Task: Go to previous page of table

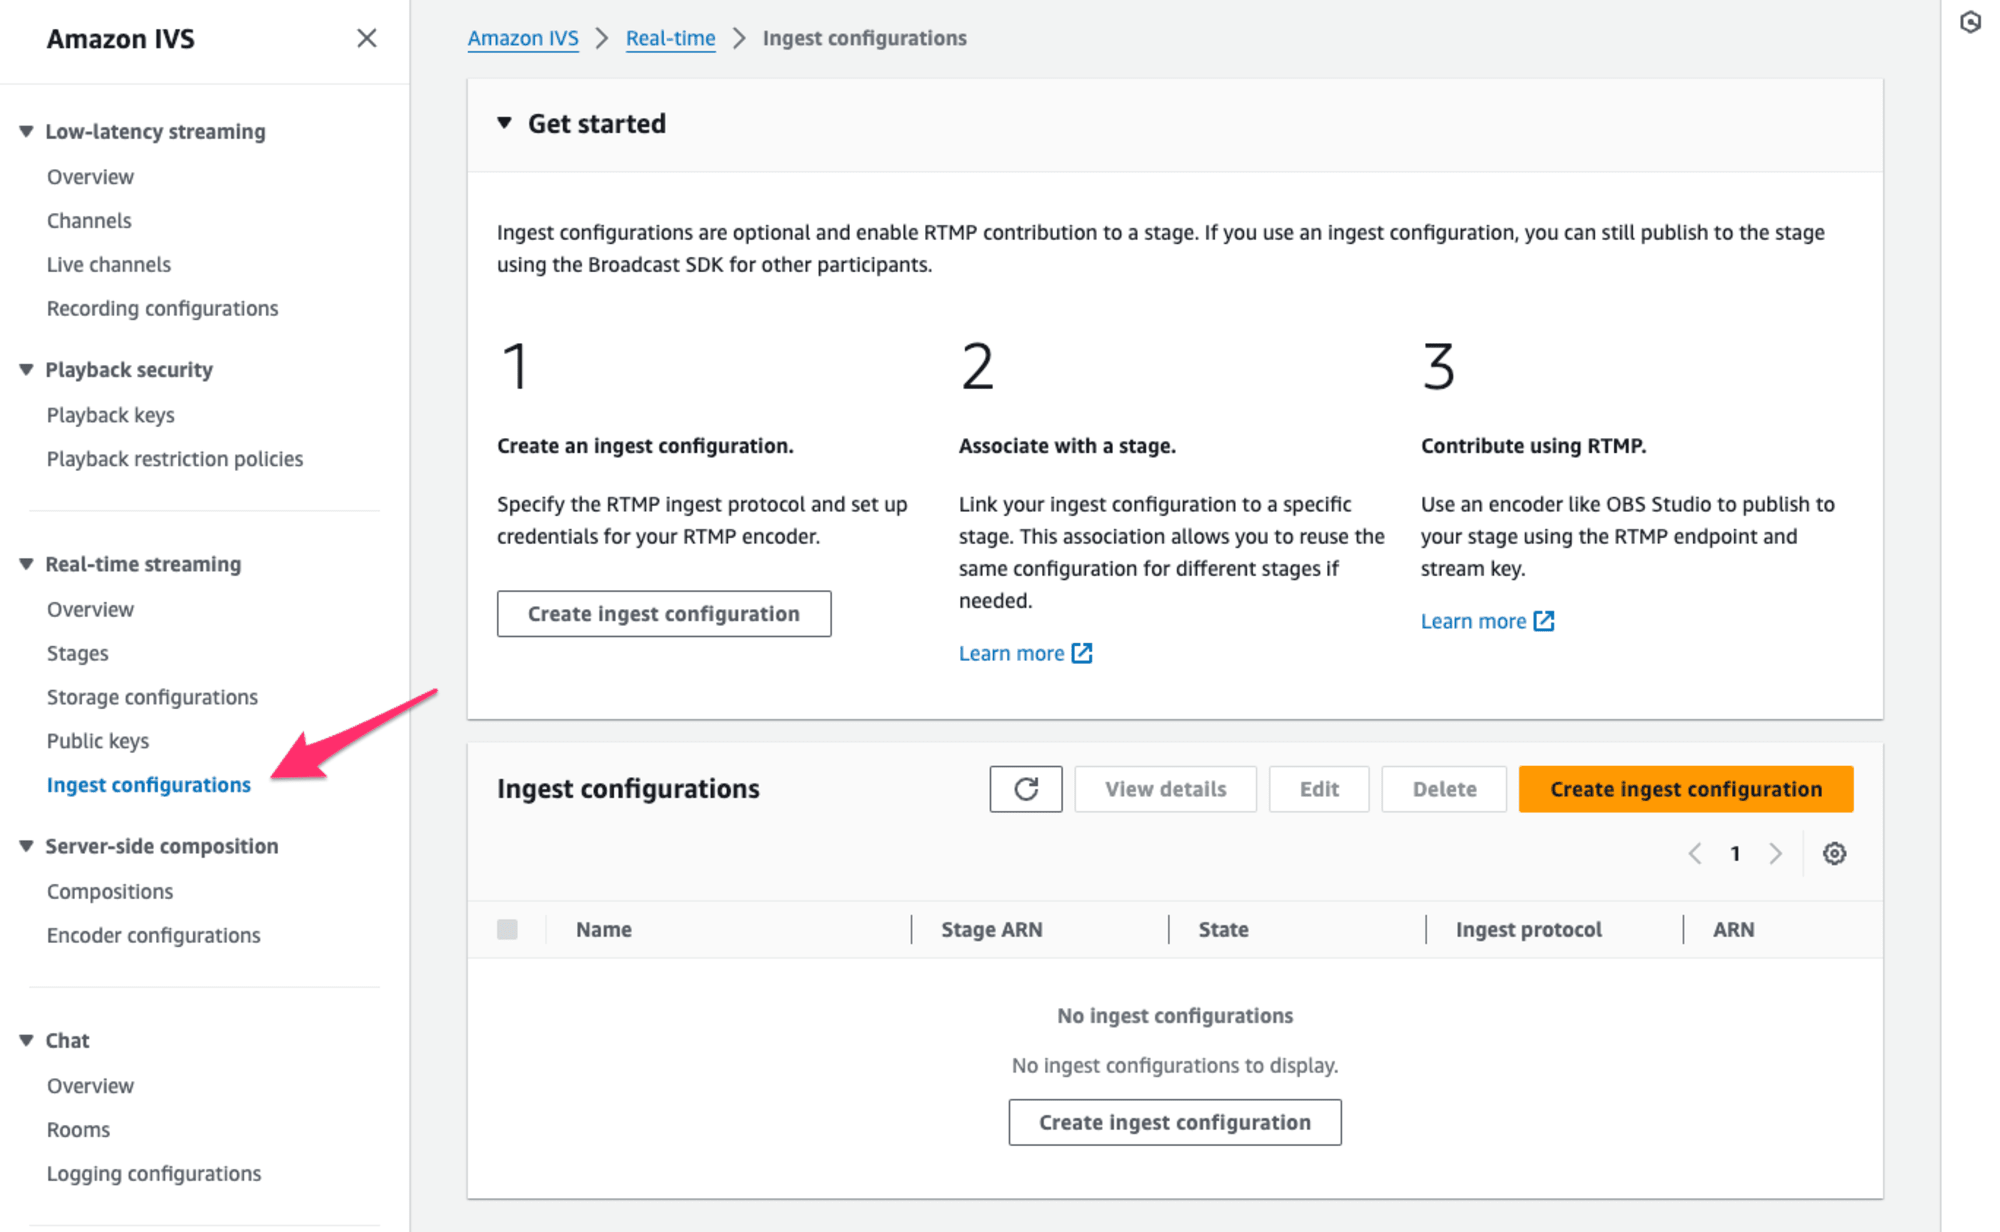Action: [1695, 853]
